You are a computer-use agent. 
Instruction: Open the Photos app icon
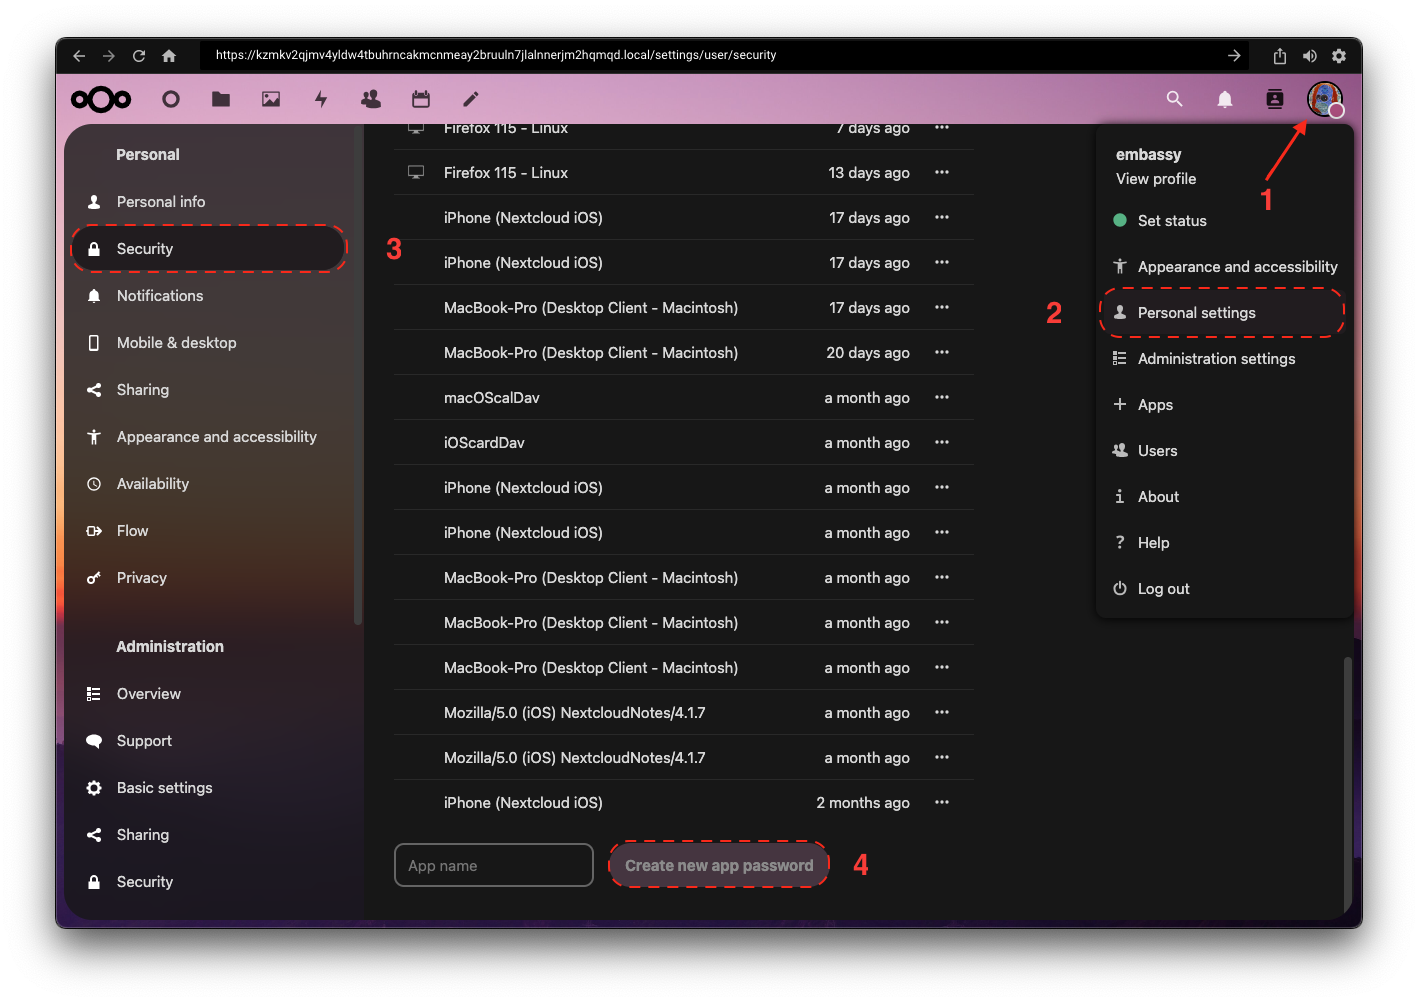[x=271, y=99]
